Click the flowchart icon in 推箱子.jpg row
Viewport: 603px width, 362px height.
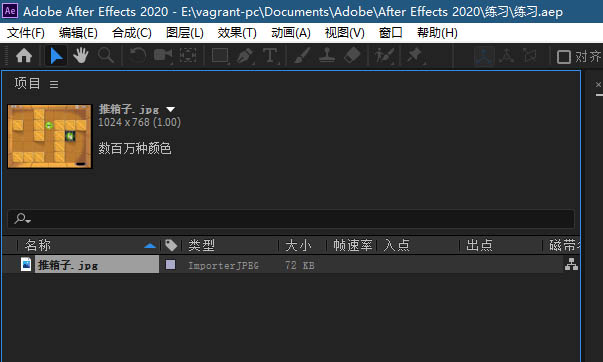click(571, 264)
